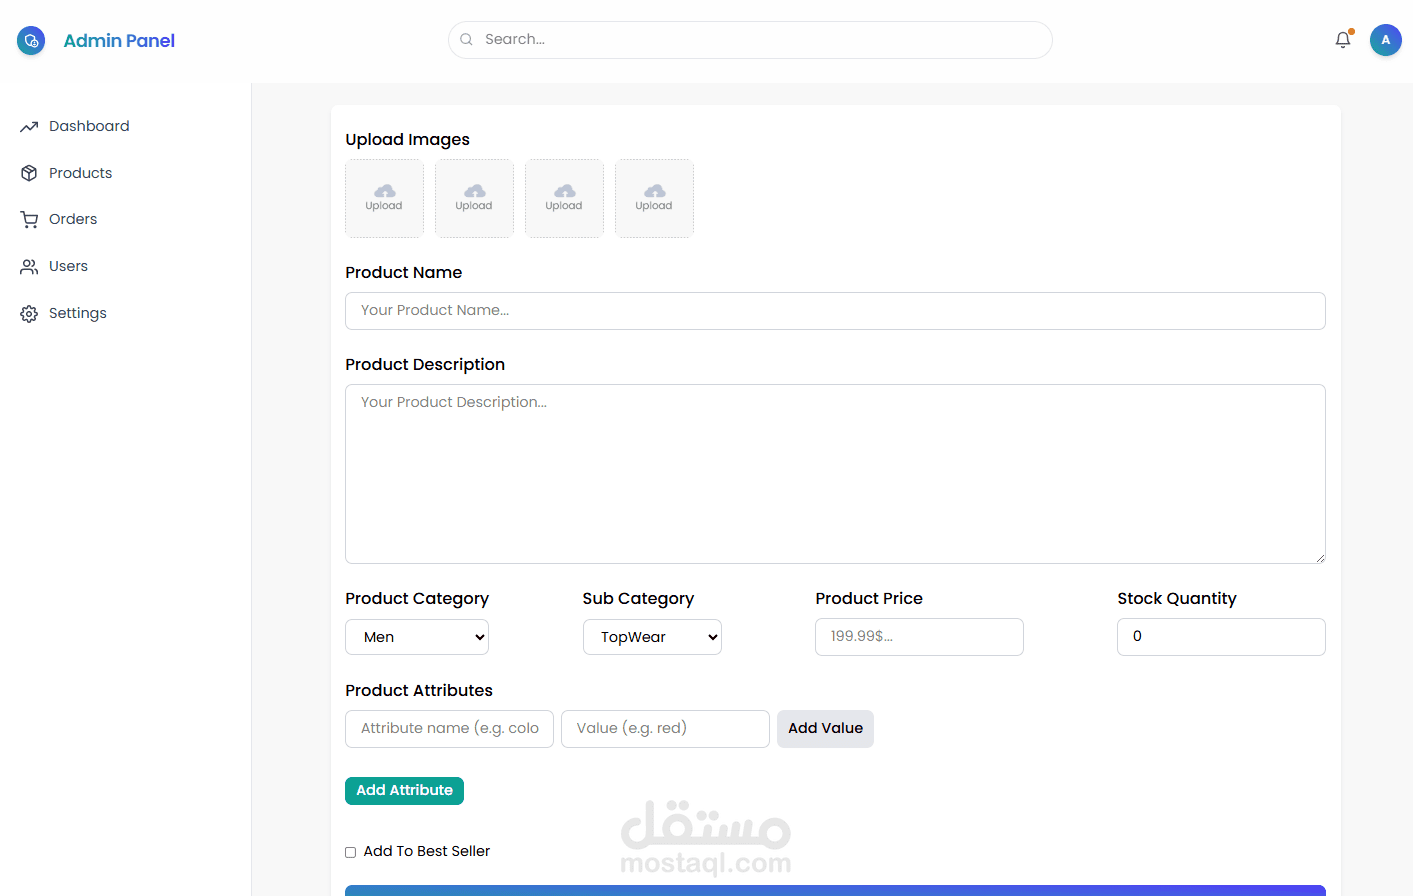Enable Add To Best Seller checkbox

point(351,853)
